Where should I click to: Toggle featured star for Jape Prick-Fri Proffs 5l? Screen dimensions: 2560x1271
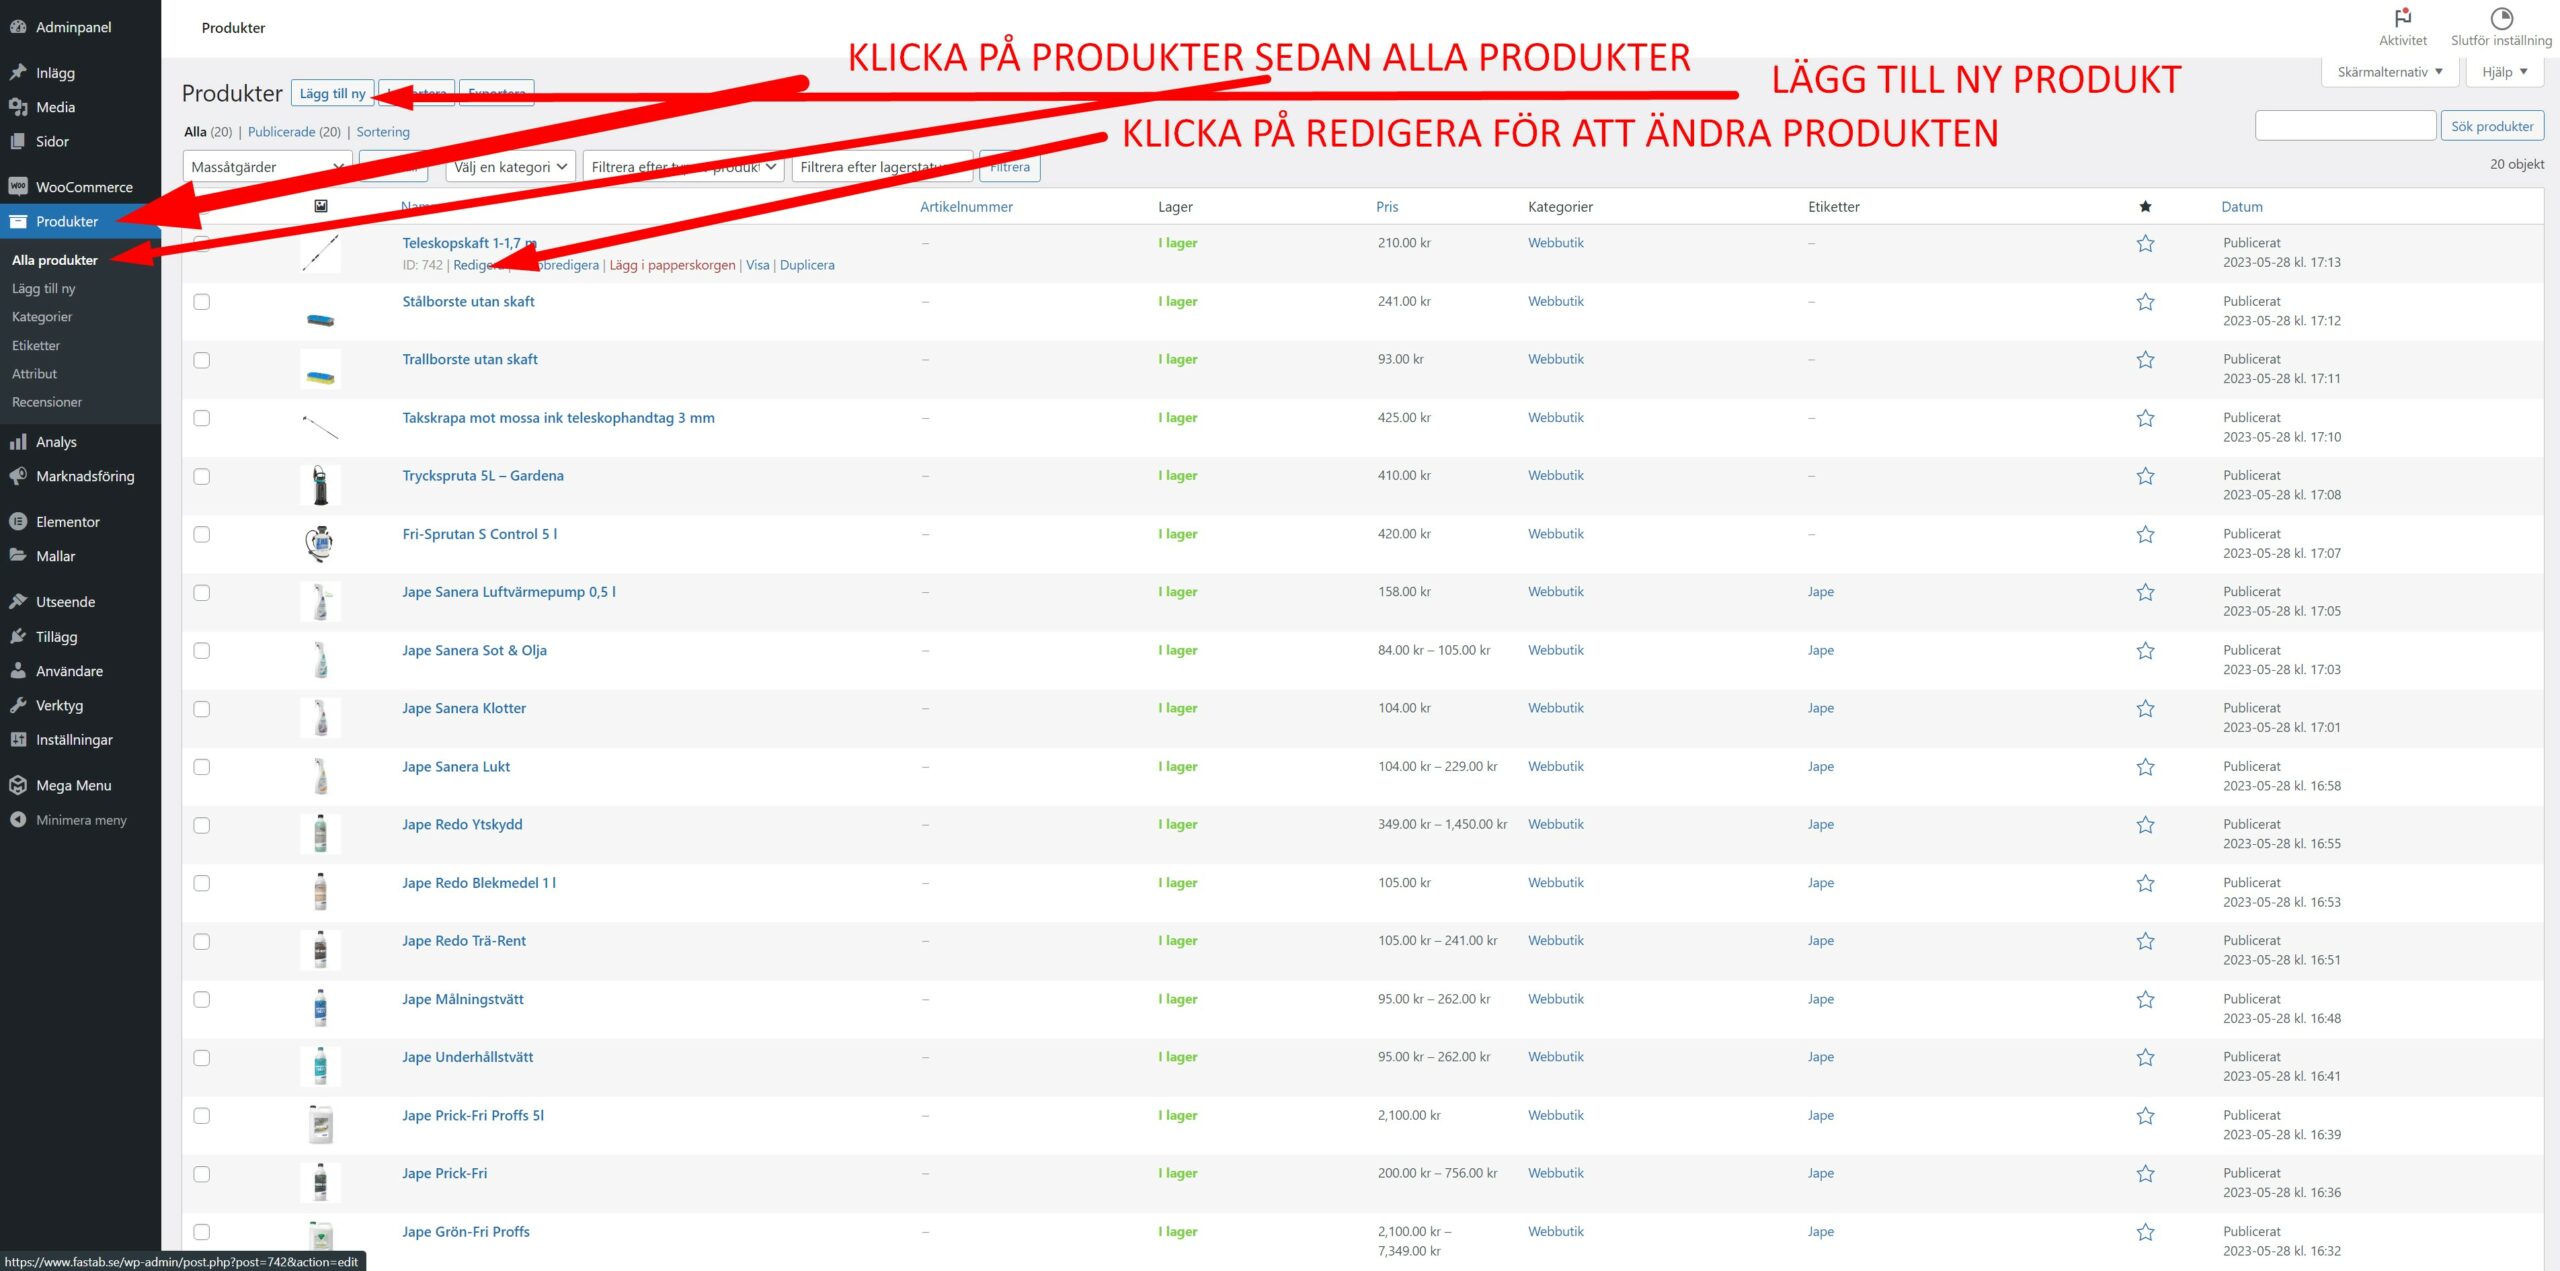click(2145, 1116)
